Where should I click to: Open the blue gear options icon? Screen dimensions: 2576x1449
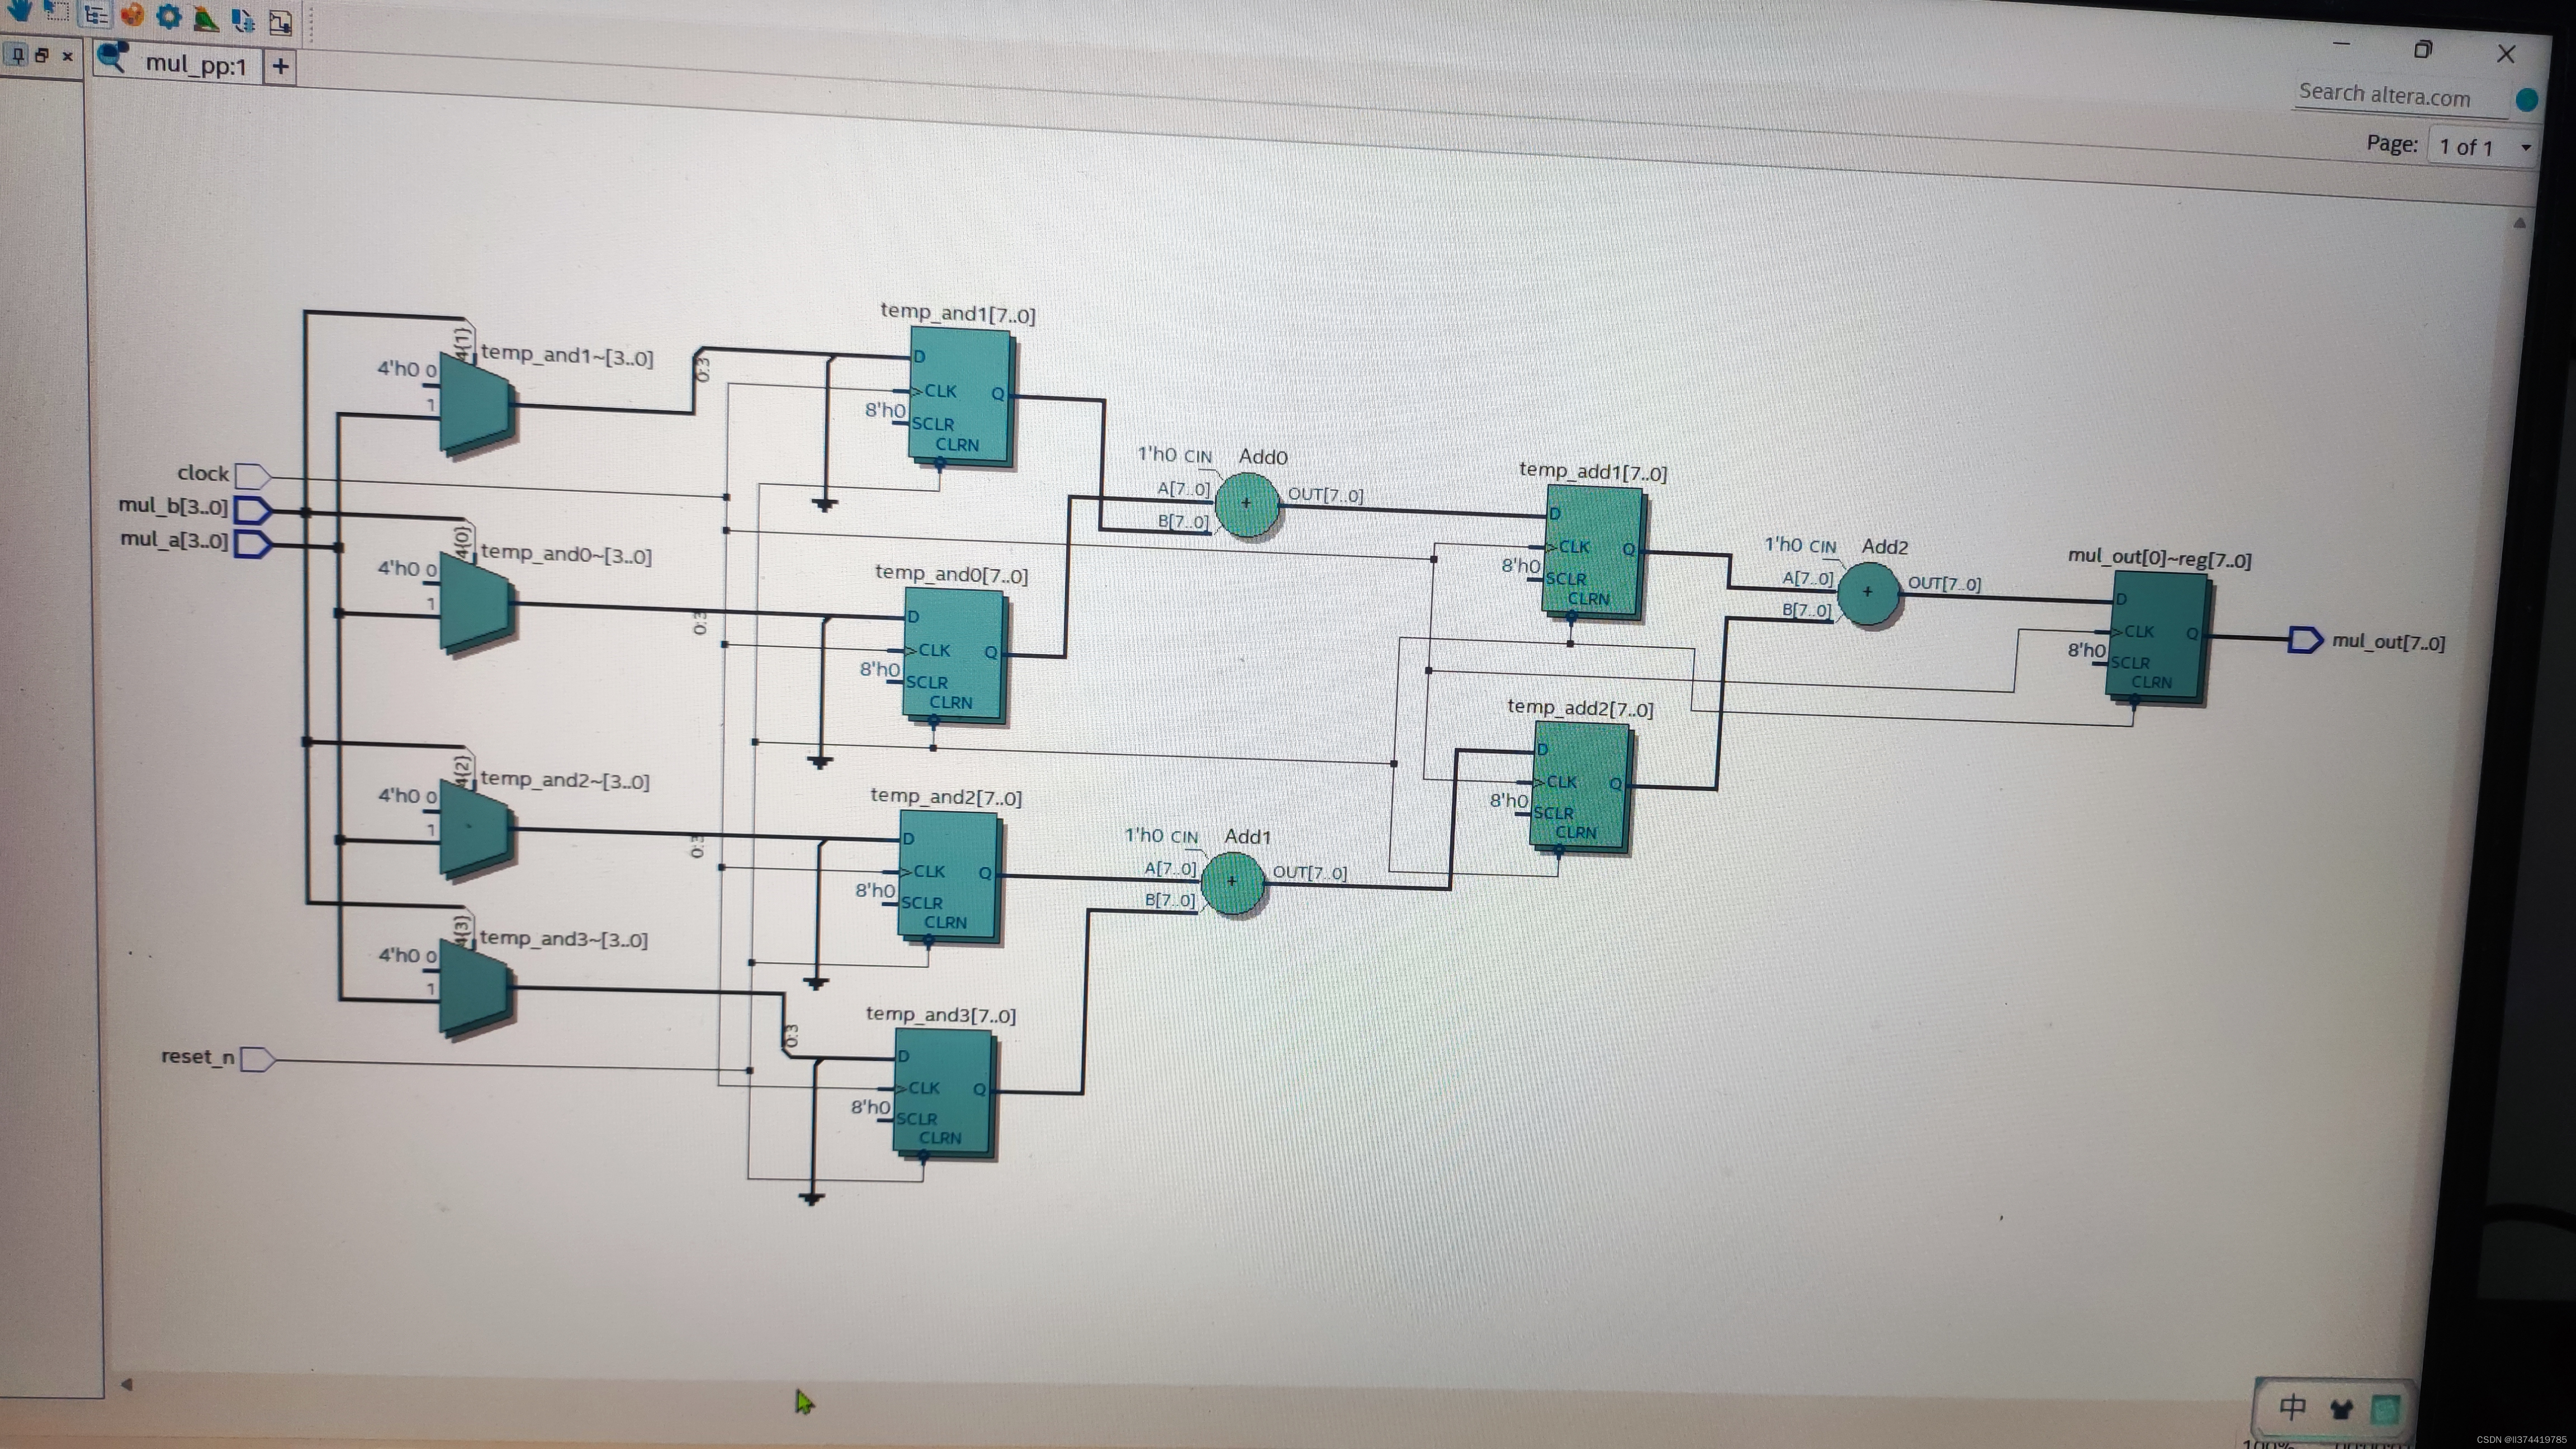coord(169,16)
